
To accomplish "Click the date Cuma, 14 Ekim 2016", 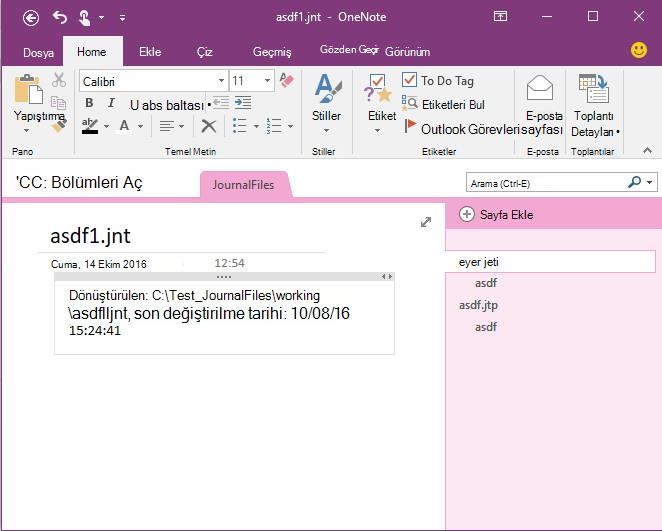I will tap(99, 264).
